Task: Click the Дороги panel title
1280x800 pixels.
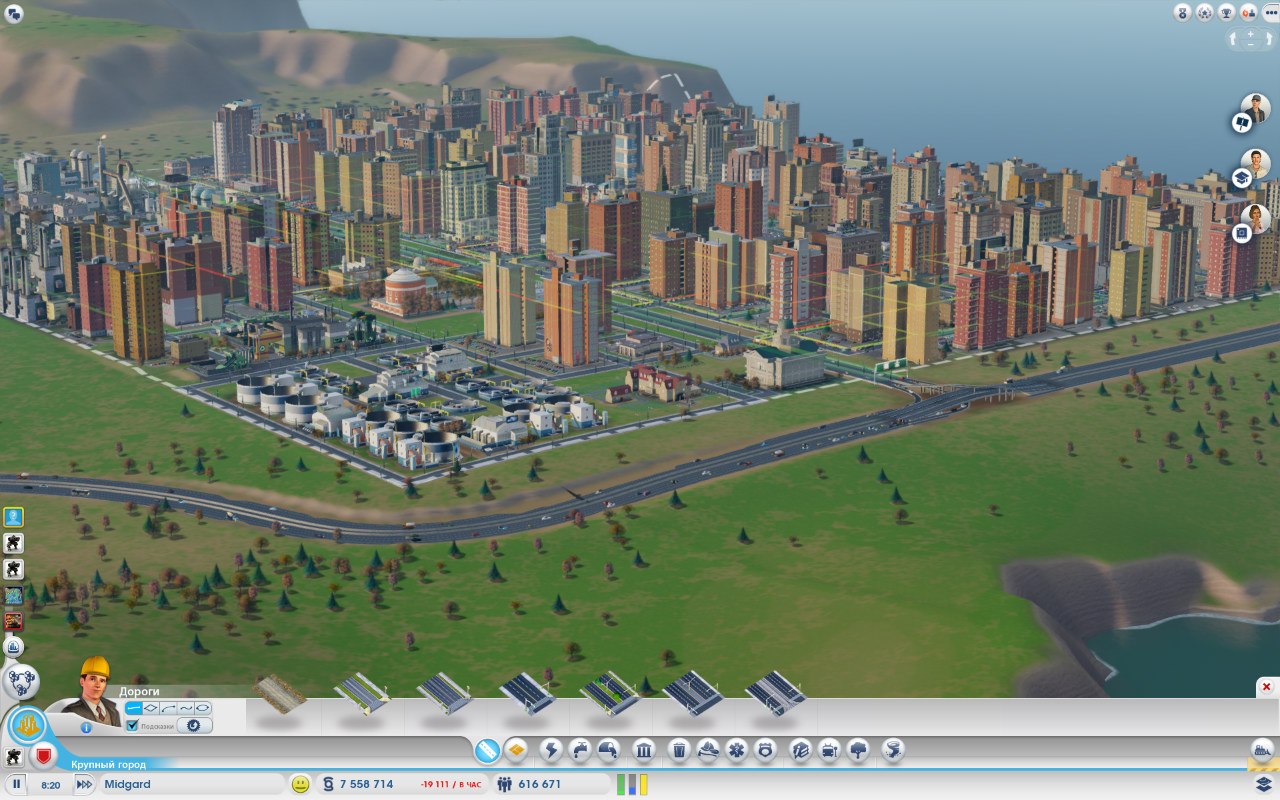Action: (x=139, y=691)
